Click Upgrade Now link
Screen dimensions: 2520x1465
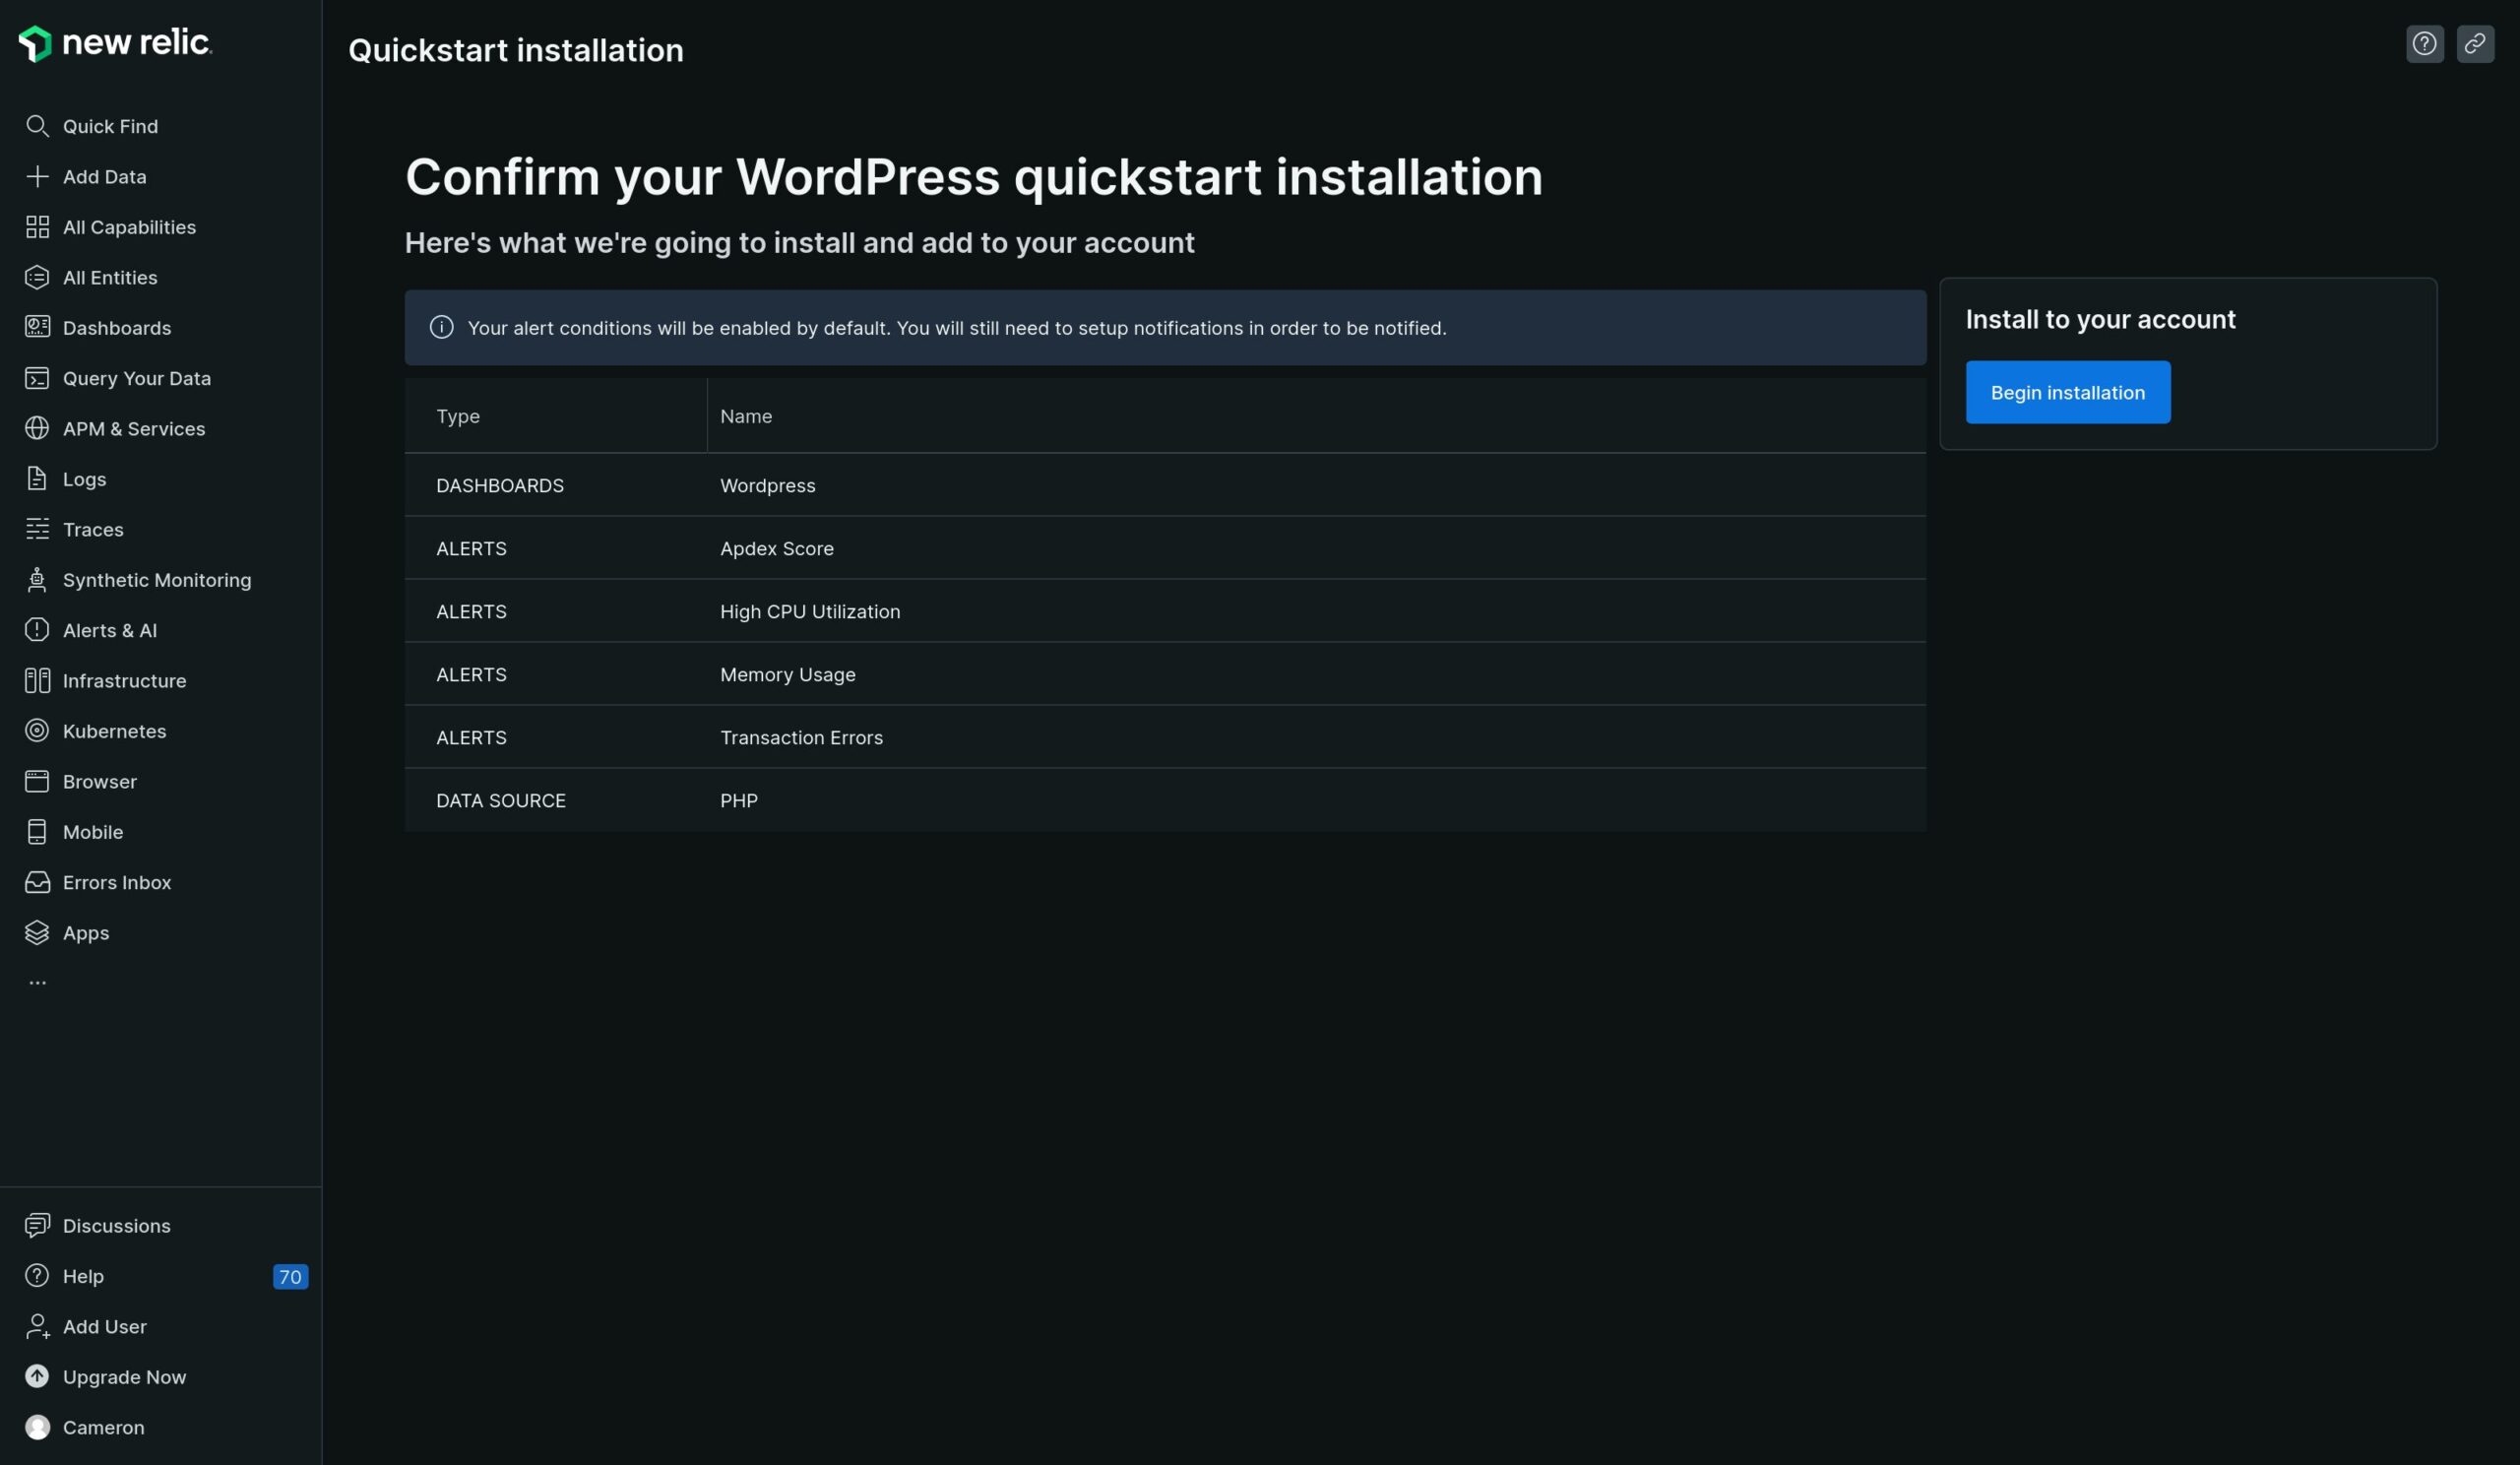point(124,1377)
